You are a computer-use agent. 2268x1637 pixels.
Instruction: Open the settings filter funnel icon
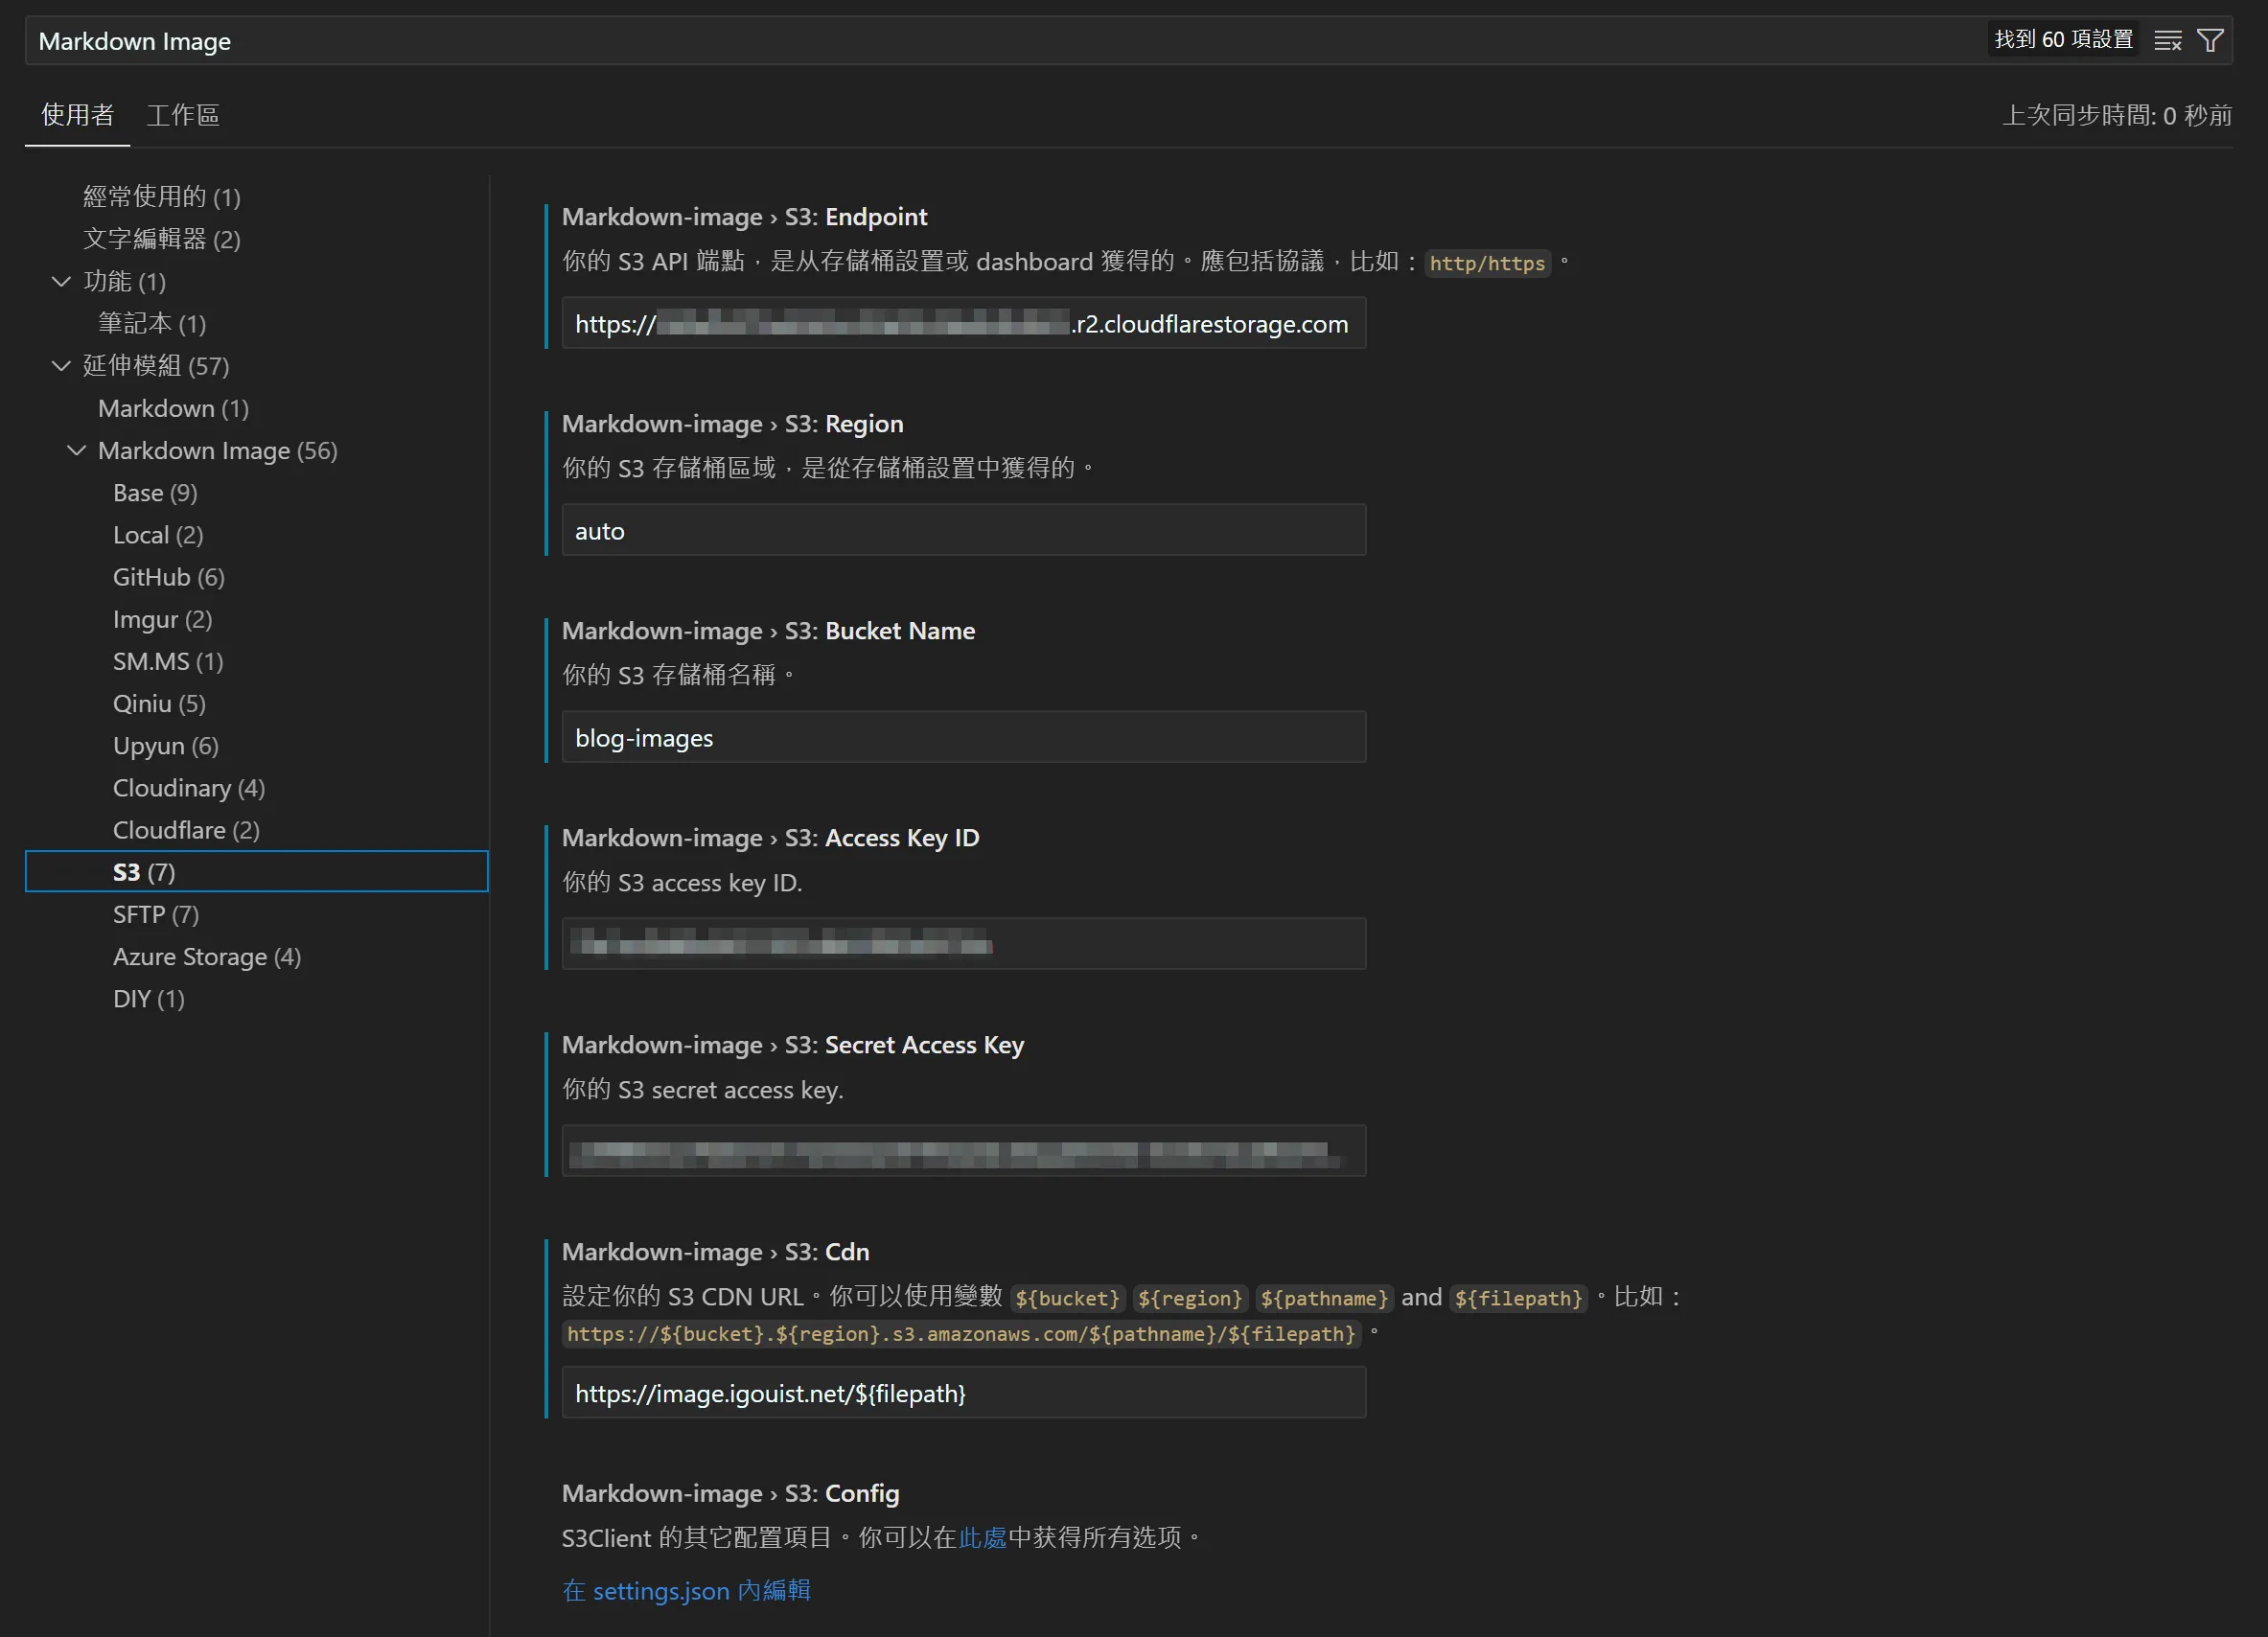(x=2210, y=41)
